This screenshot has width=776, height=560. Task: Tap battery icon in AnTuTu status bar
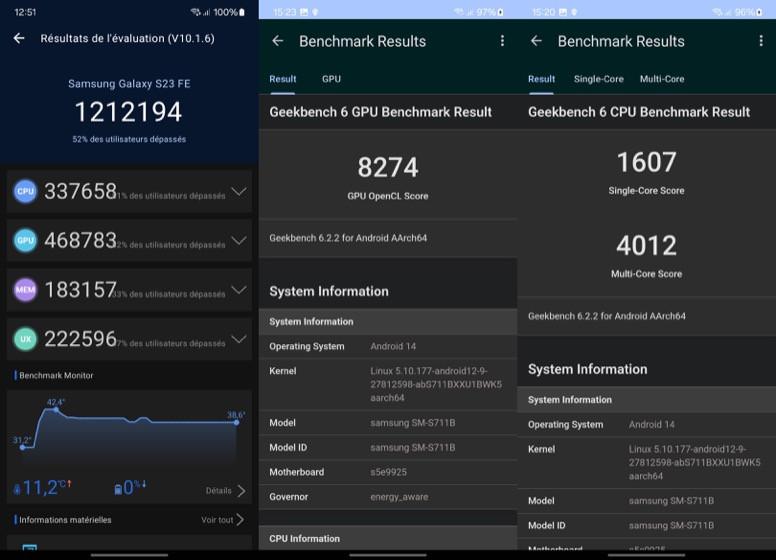click(x=242, y=12)
